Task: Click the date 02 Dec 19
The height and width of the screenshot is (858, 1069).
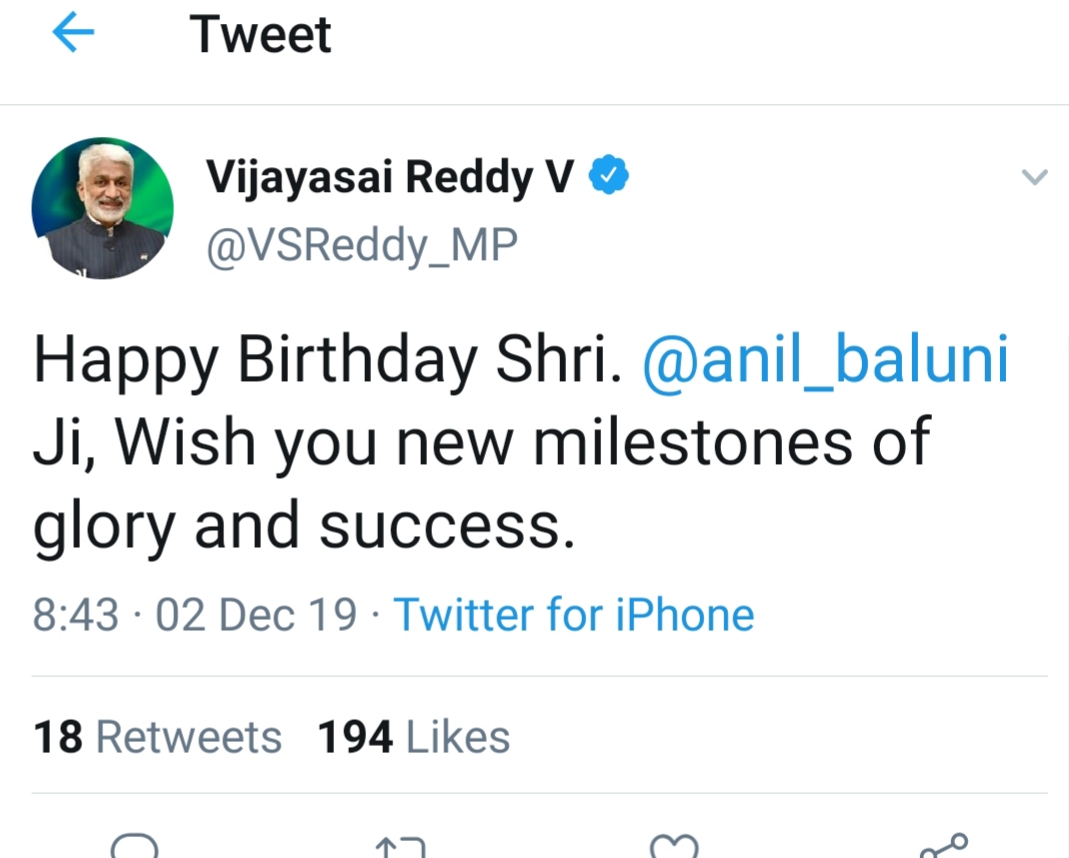Action: pos(256,614)
